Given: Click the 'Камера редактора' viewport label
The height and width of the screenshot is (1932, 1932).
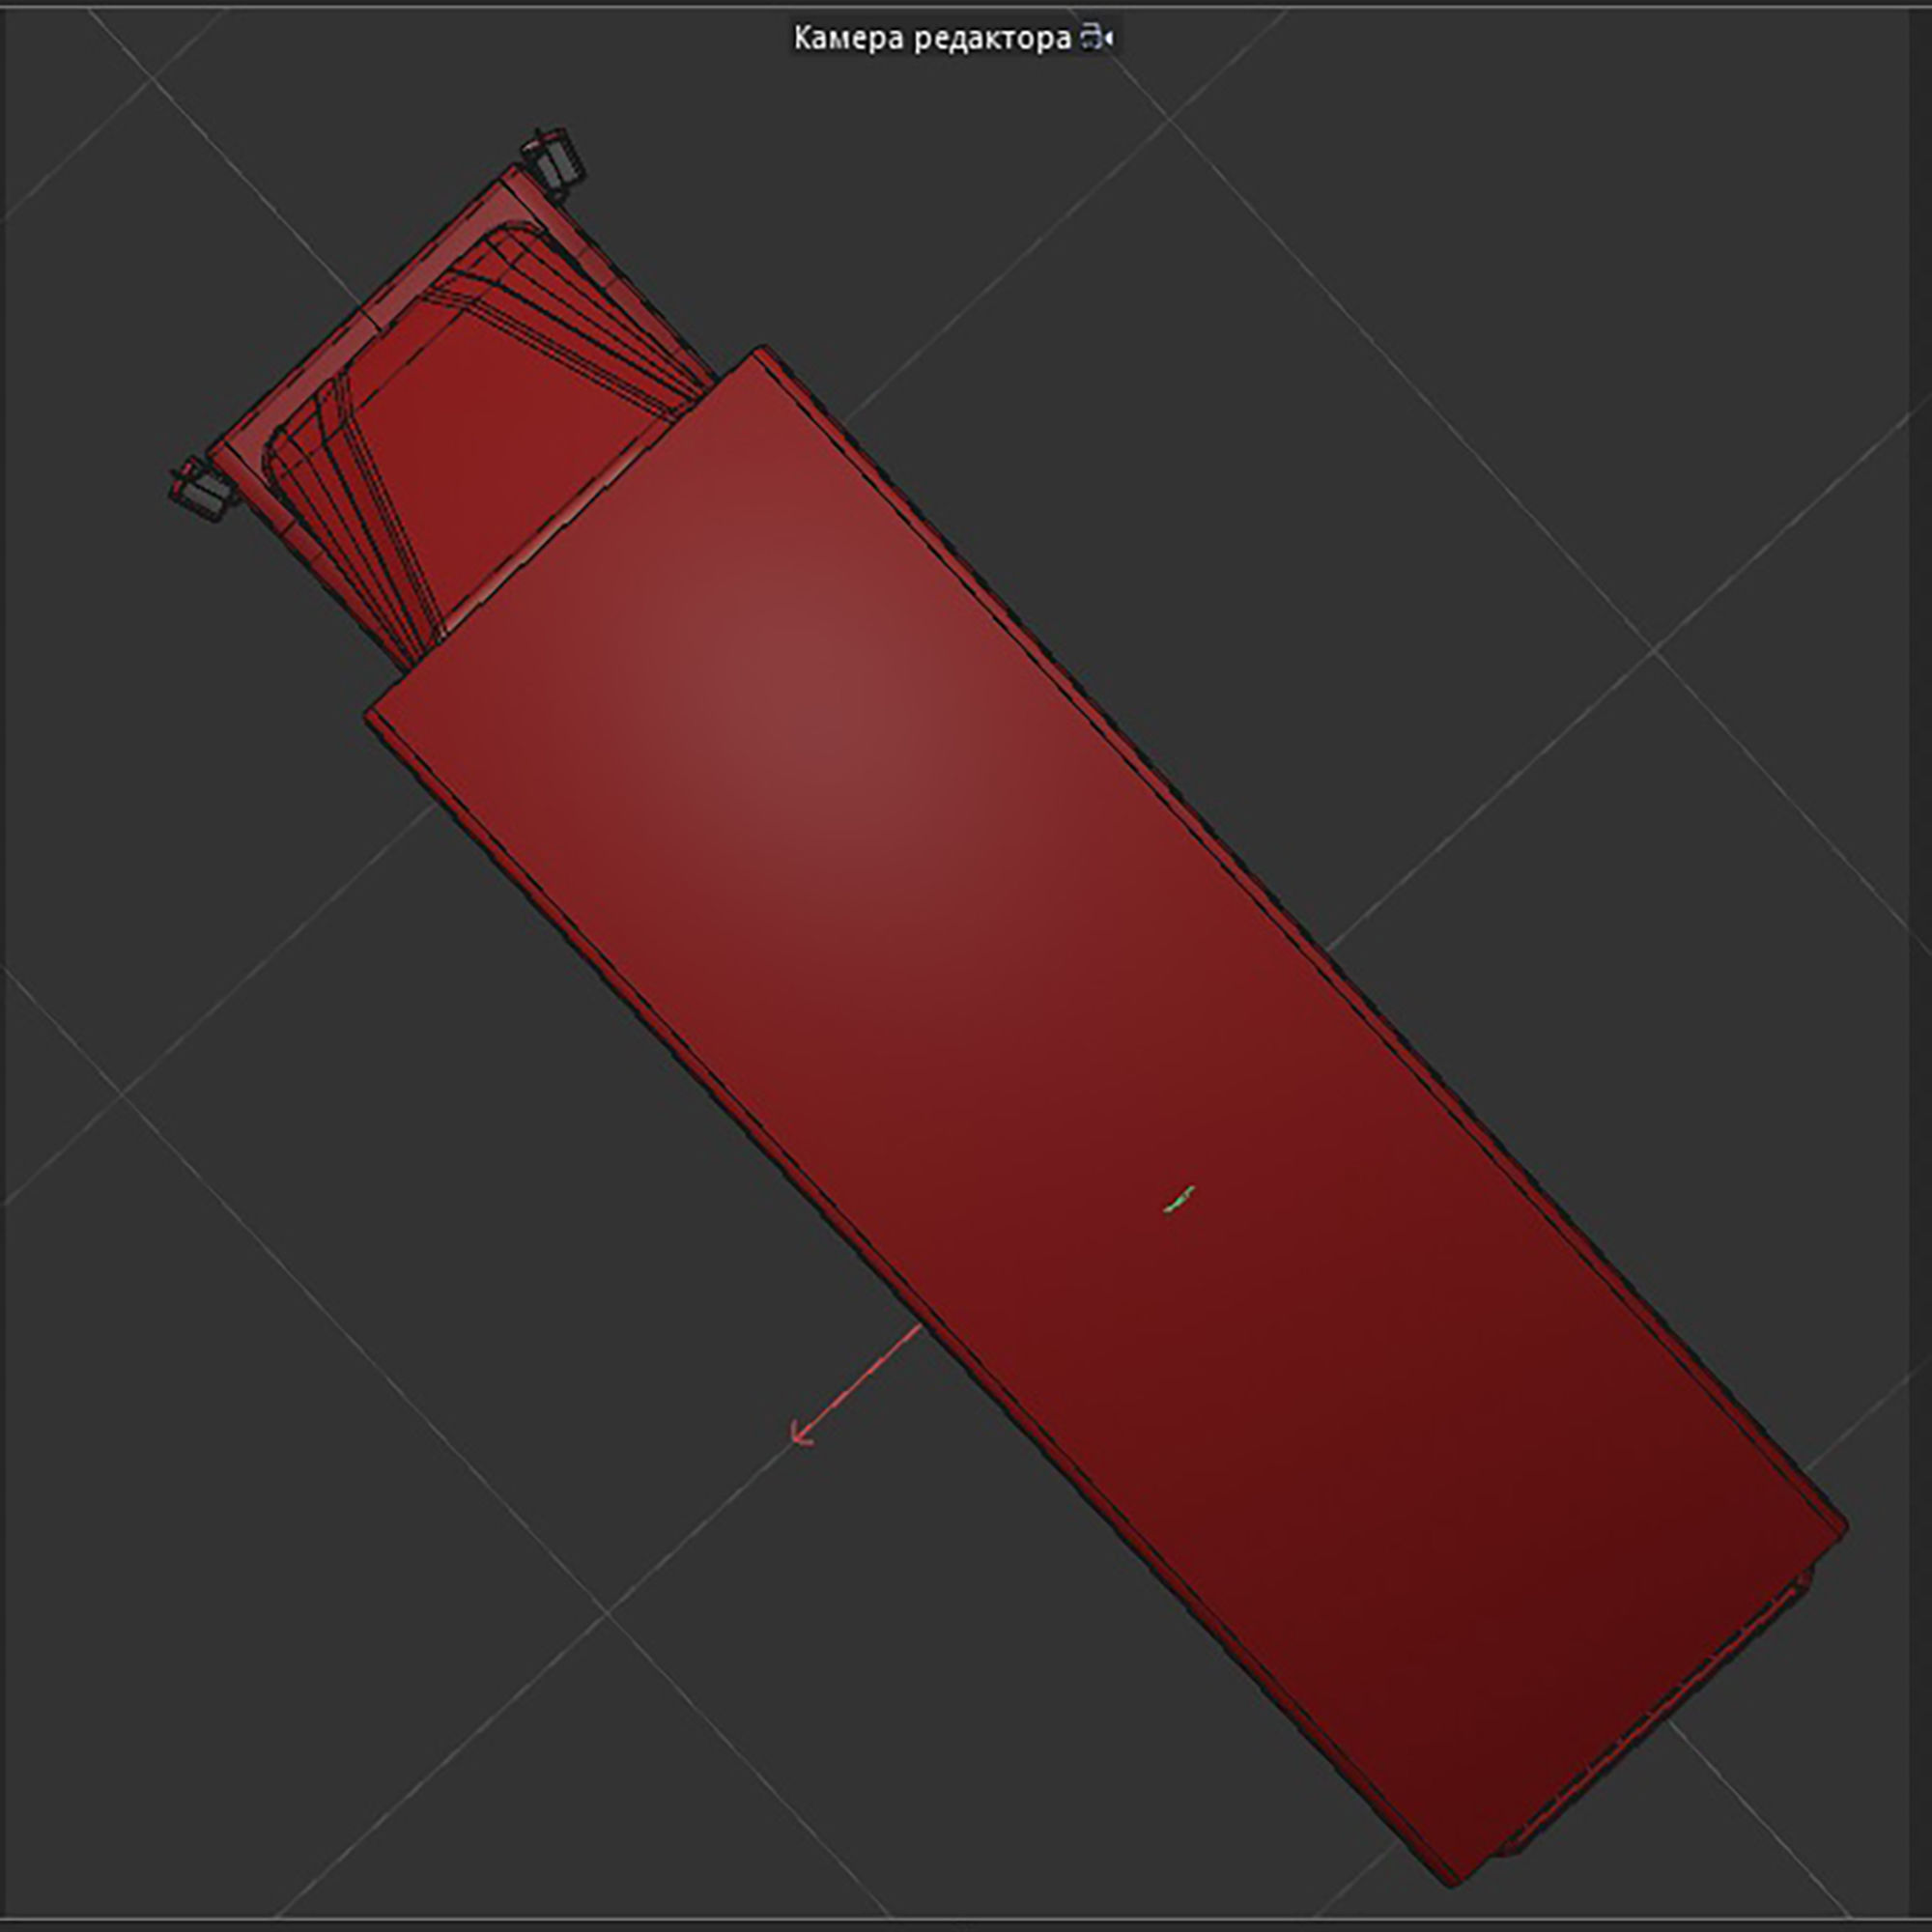Looking at the screenshot, I should pyautogui.click(x=931, y=39).
